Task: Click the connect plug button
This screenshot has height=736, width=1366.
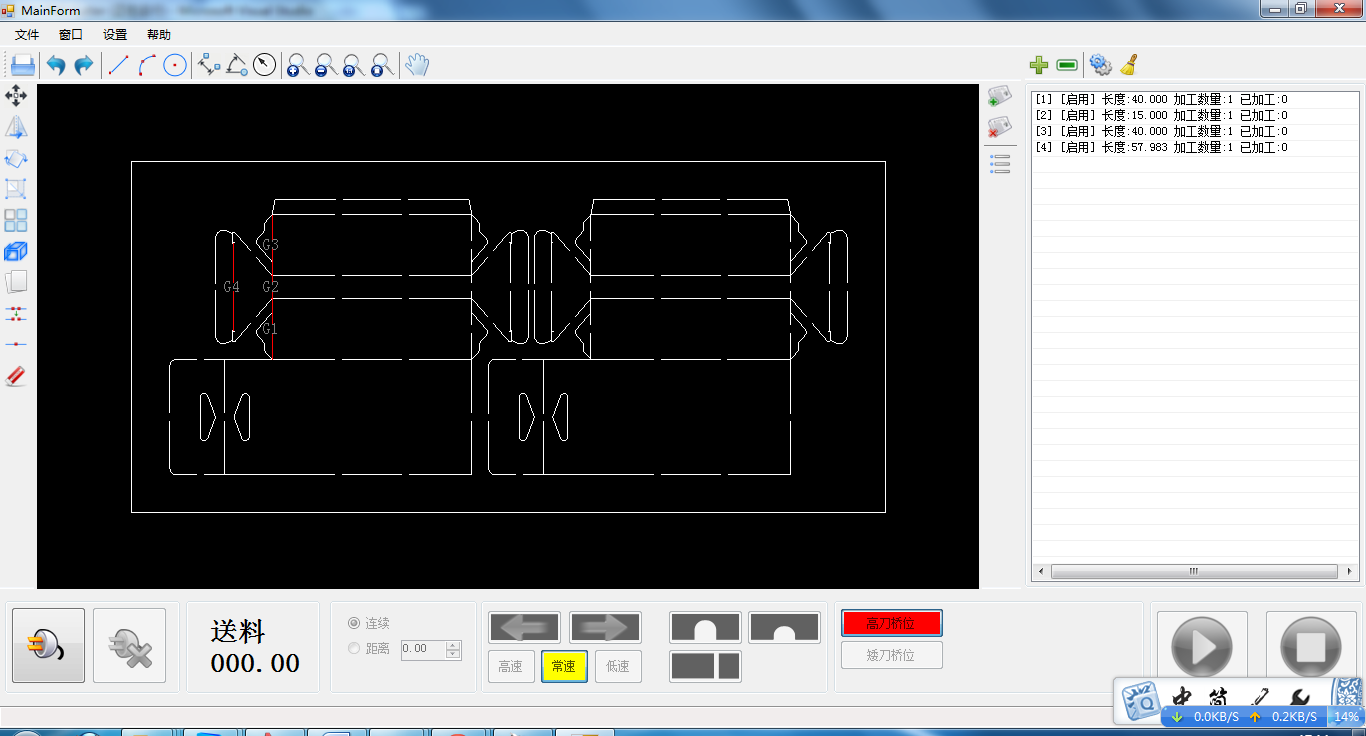Action: click(x=49, y=646)
